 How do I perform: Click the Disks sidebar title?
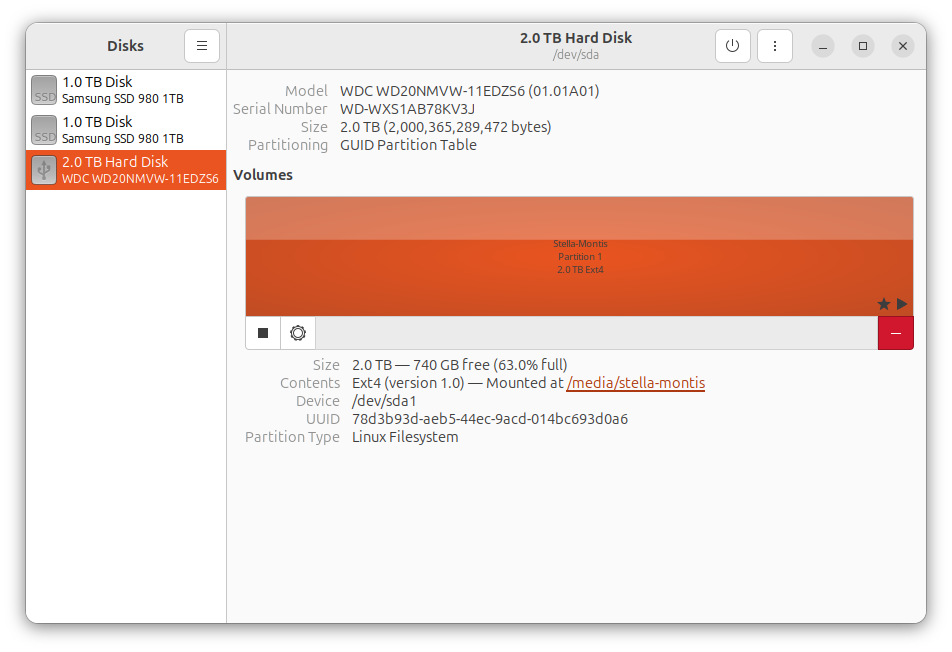[126, 46]
